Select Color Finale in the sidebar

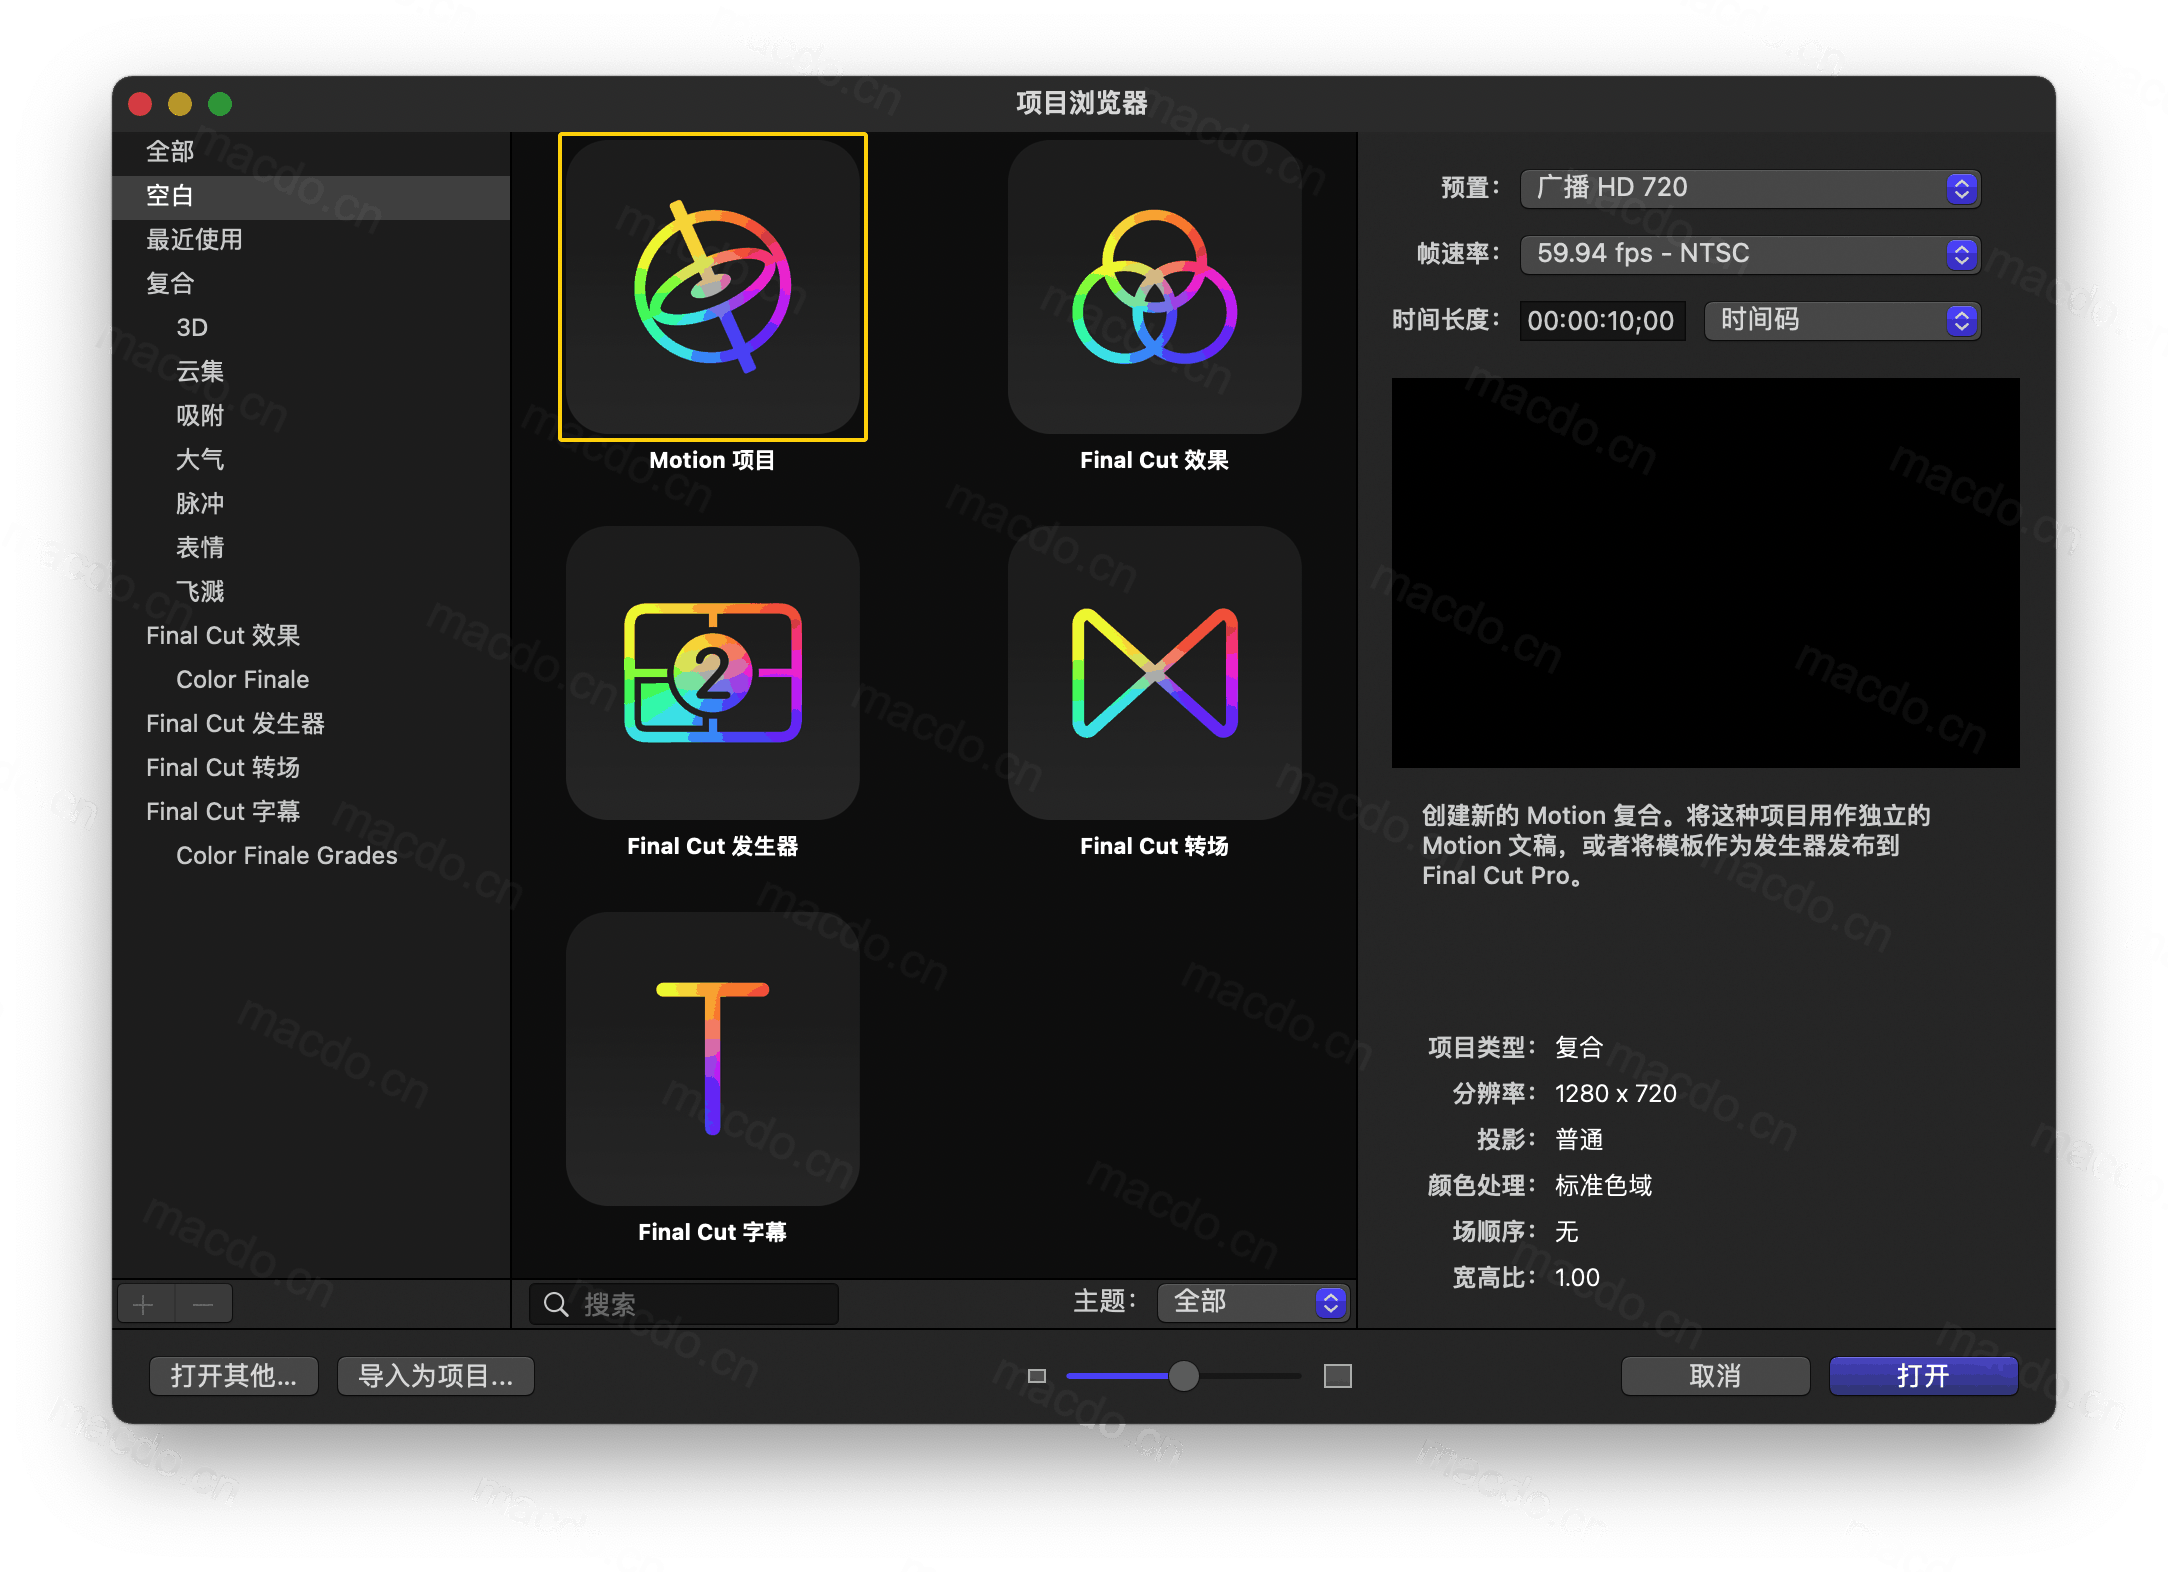(x=311, y=680)
